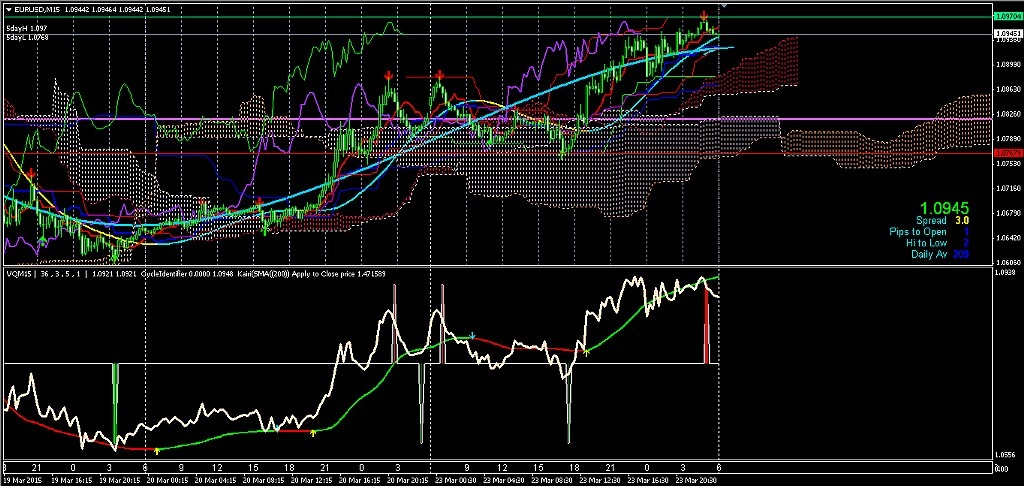Click the chart shift marker at top

tap(724, 5)
